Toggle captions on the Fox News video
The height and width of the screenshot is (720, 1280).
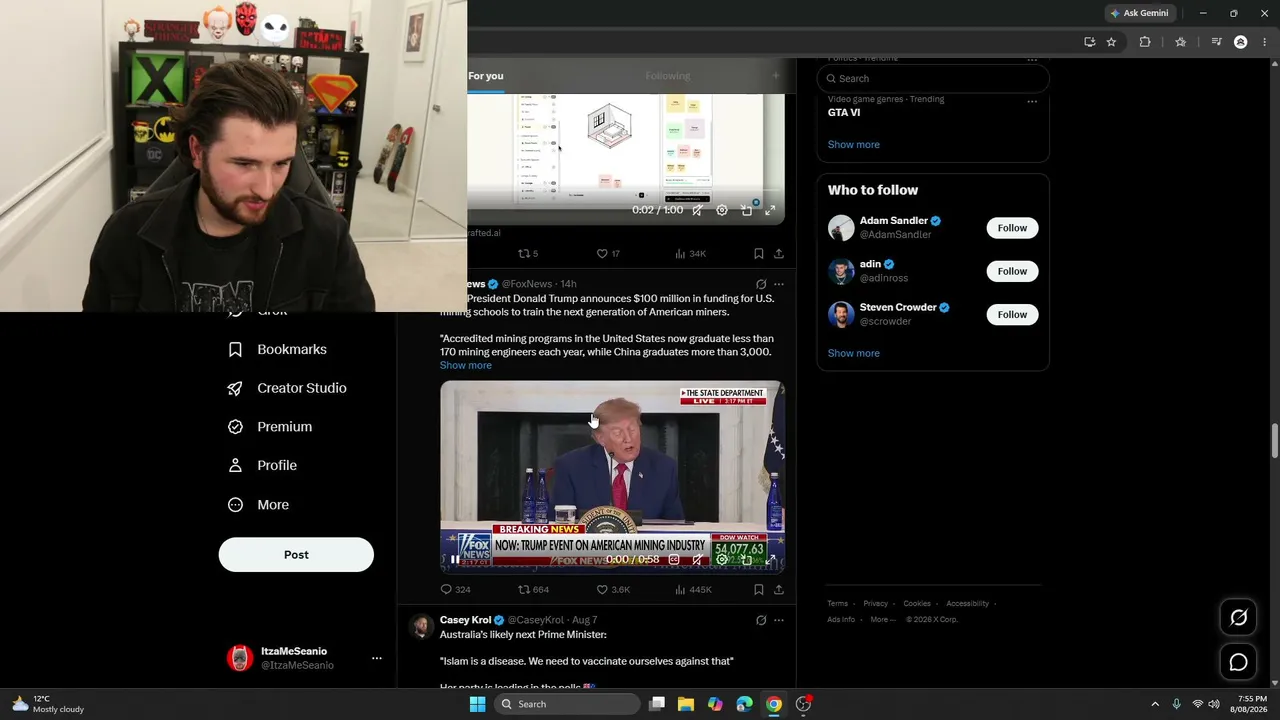[x=674, y=560]
